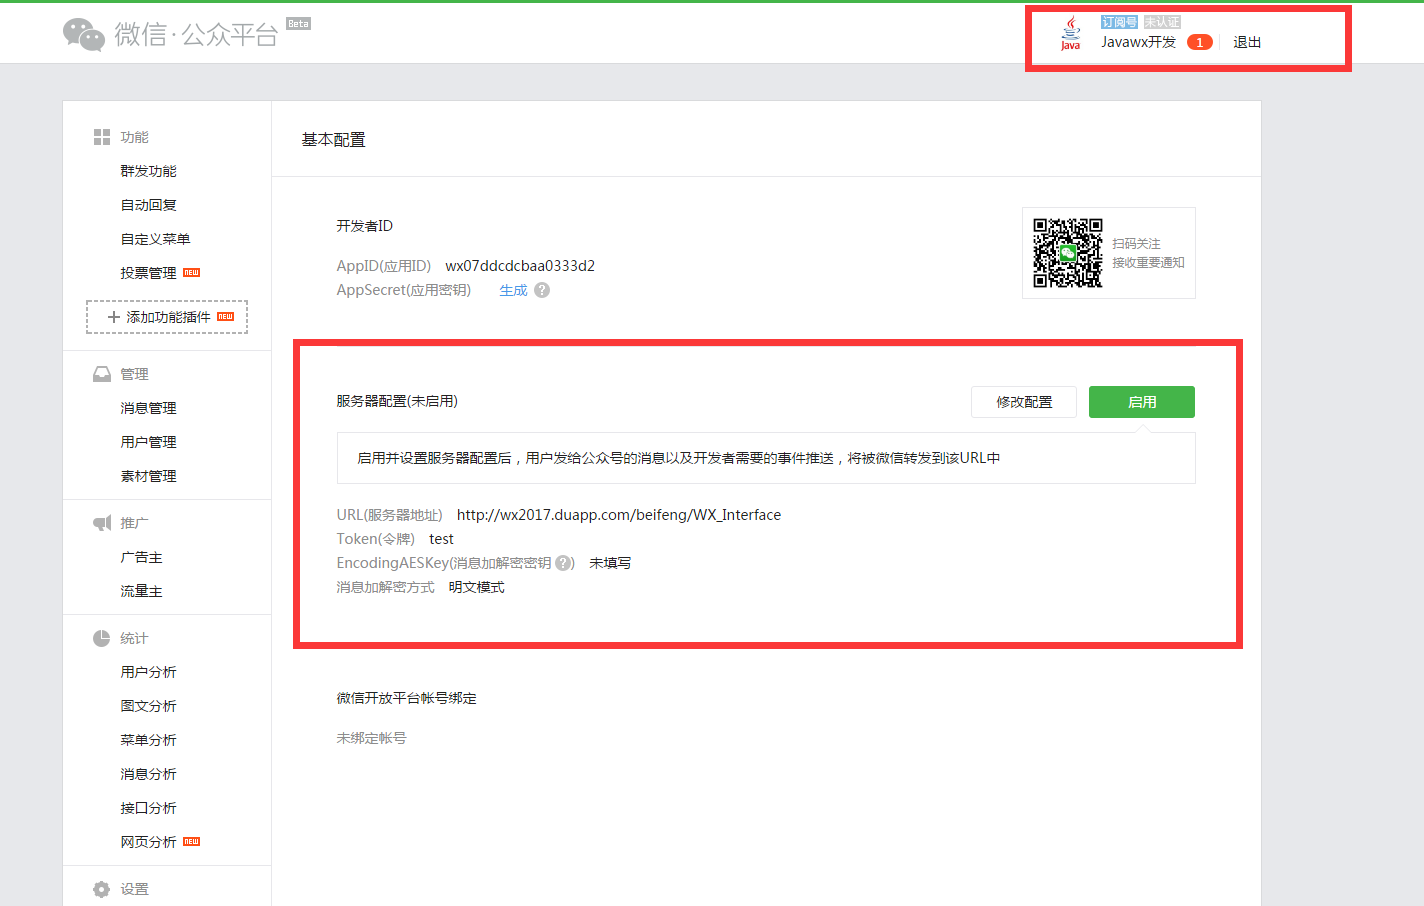Click the 微信·公众平台 title text
The image size is (1424, 906).
point(196,34)
